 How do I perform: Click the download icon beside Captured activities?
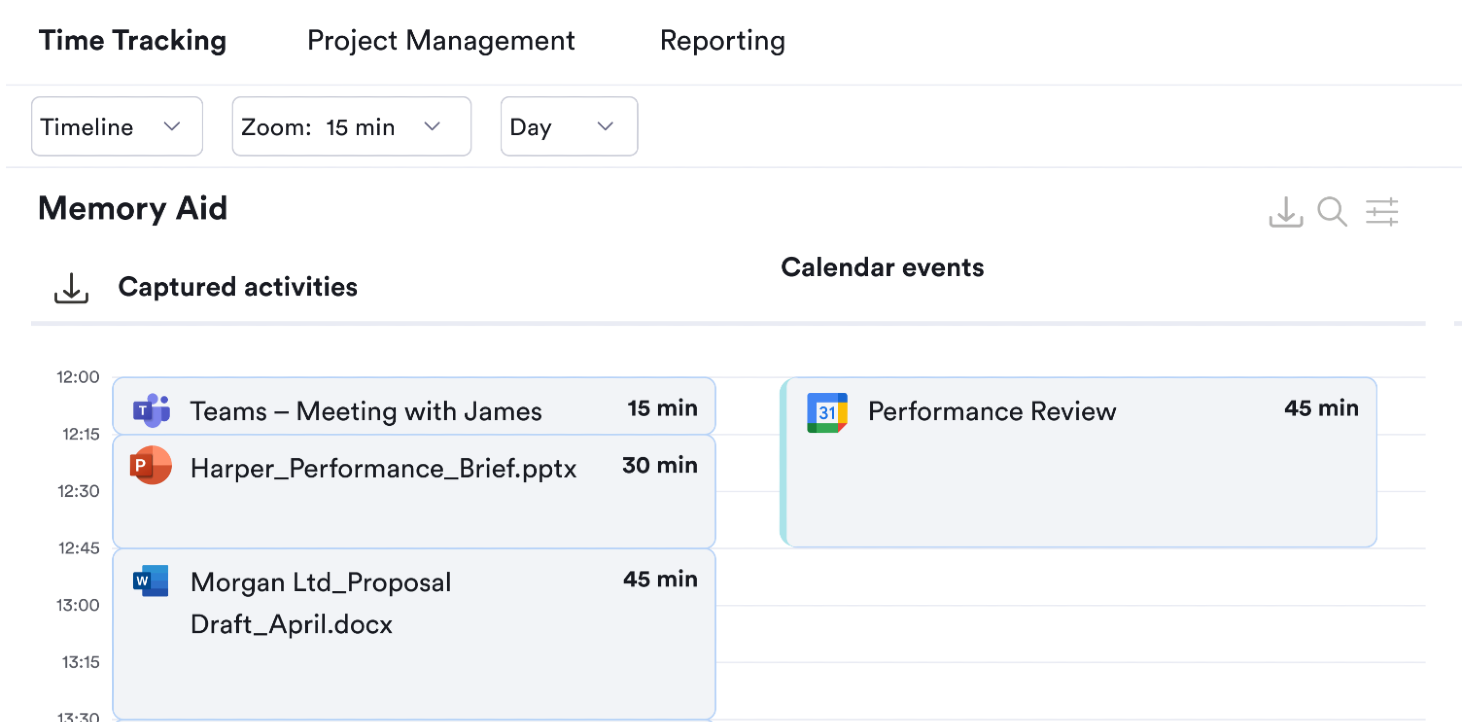pyautogui.click(x=70, y=287)
